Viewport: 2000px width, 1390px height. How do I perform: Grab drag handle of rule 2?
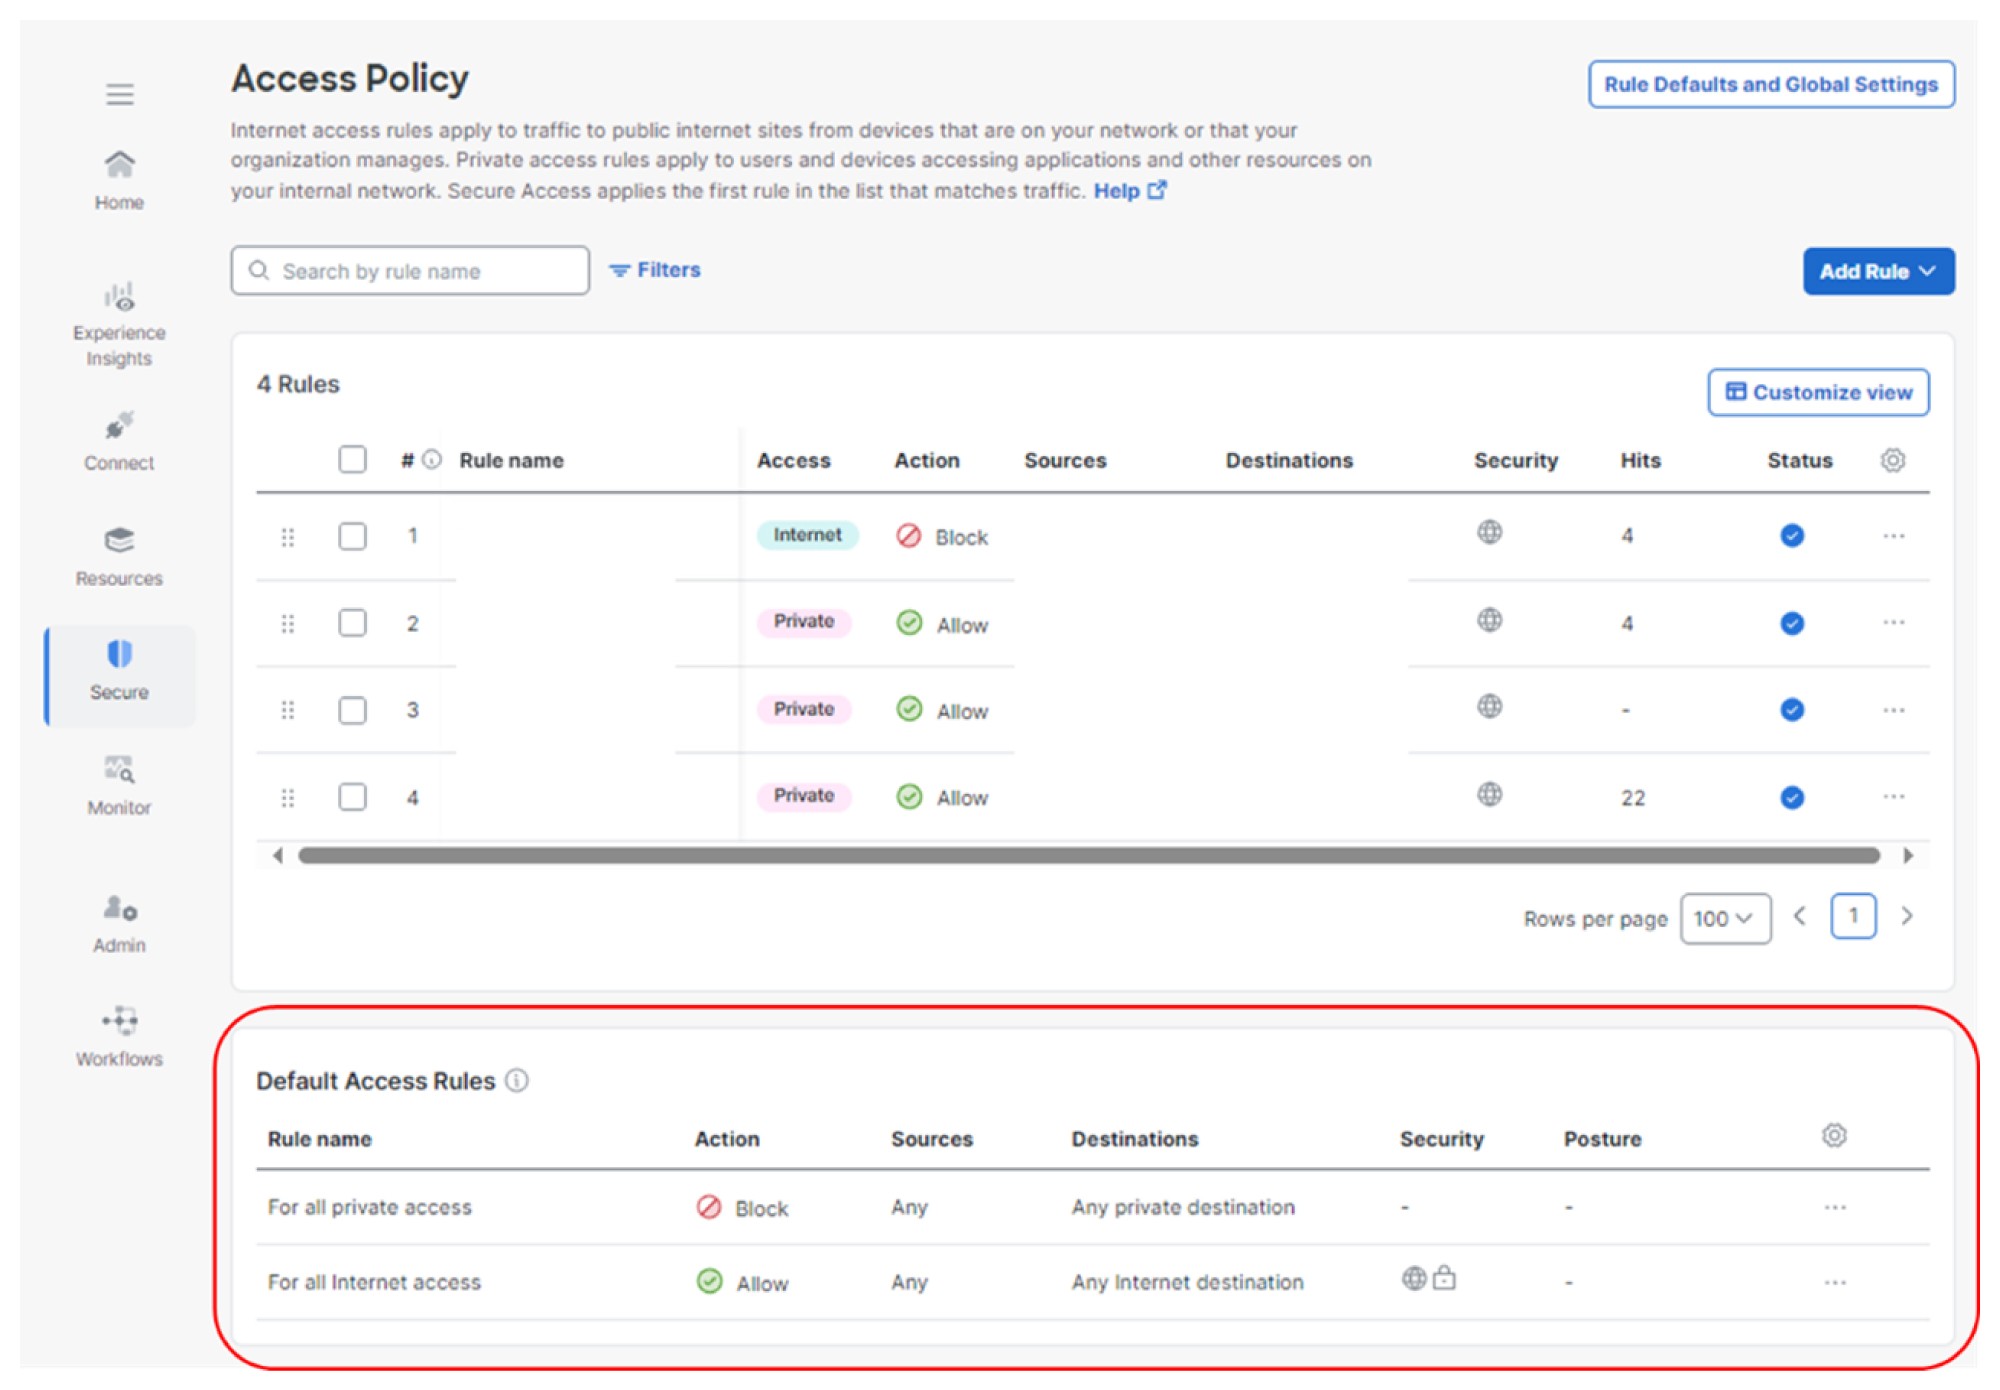pyautogui.click(x=288, y=624)
